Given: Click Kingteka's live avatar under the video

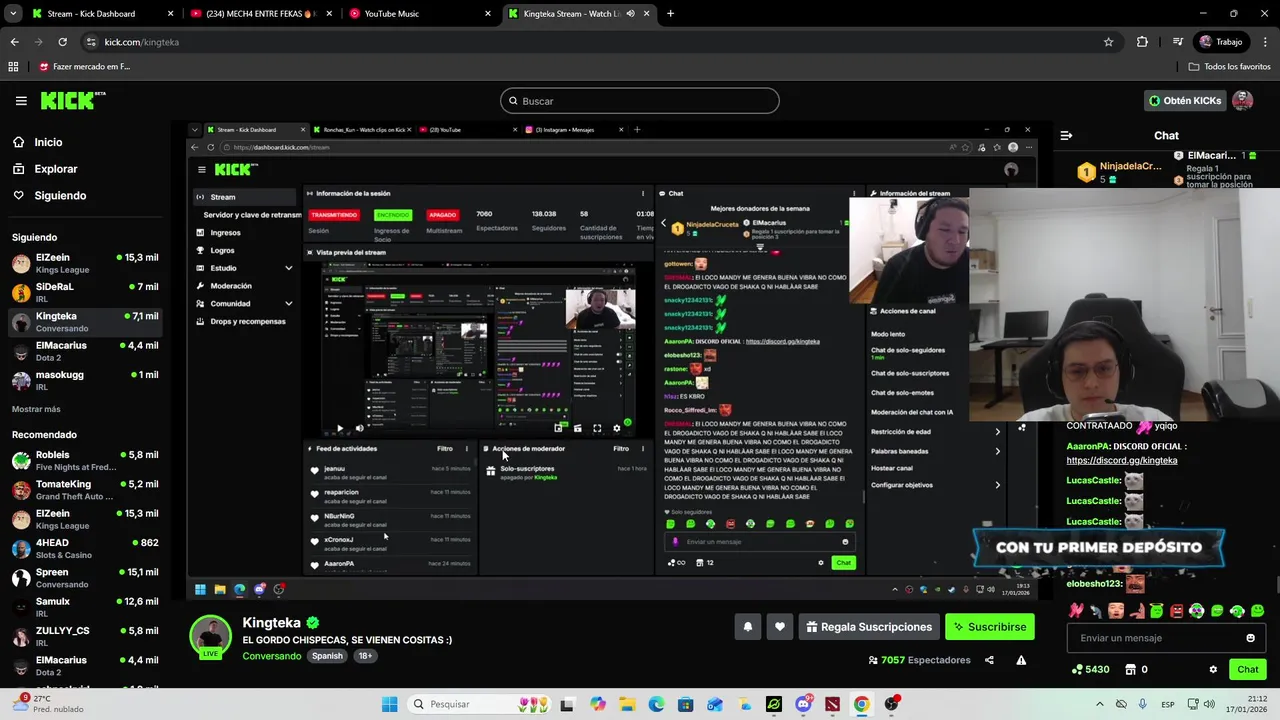Looking at the screenshot, I should tap(211, 637).
